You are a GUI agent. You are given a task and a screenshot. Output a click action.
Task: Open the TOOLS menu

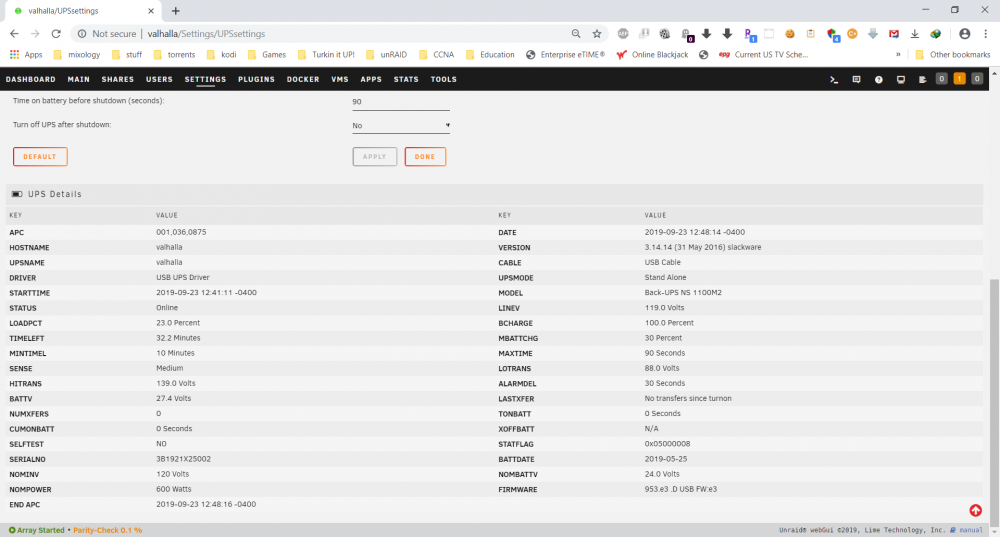pyautogui.click(x=444, y=80)
